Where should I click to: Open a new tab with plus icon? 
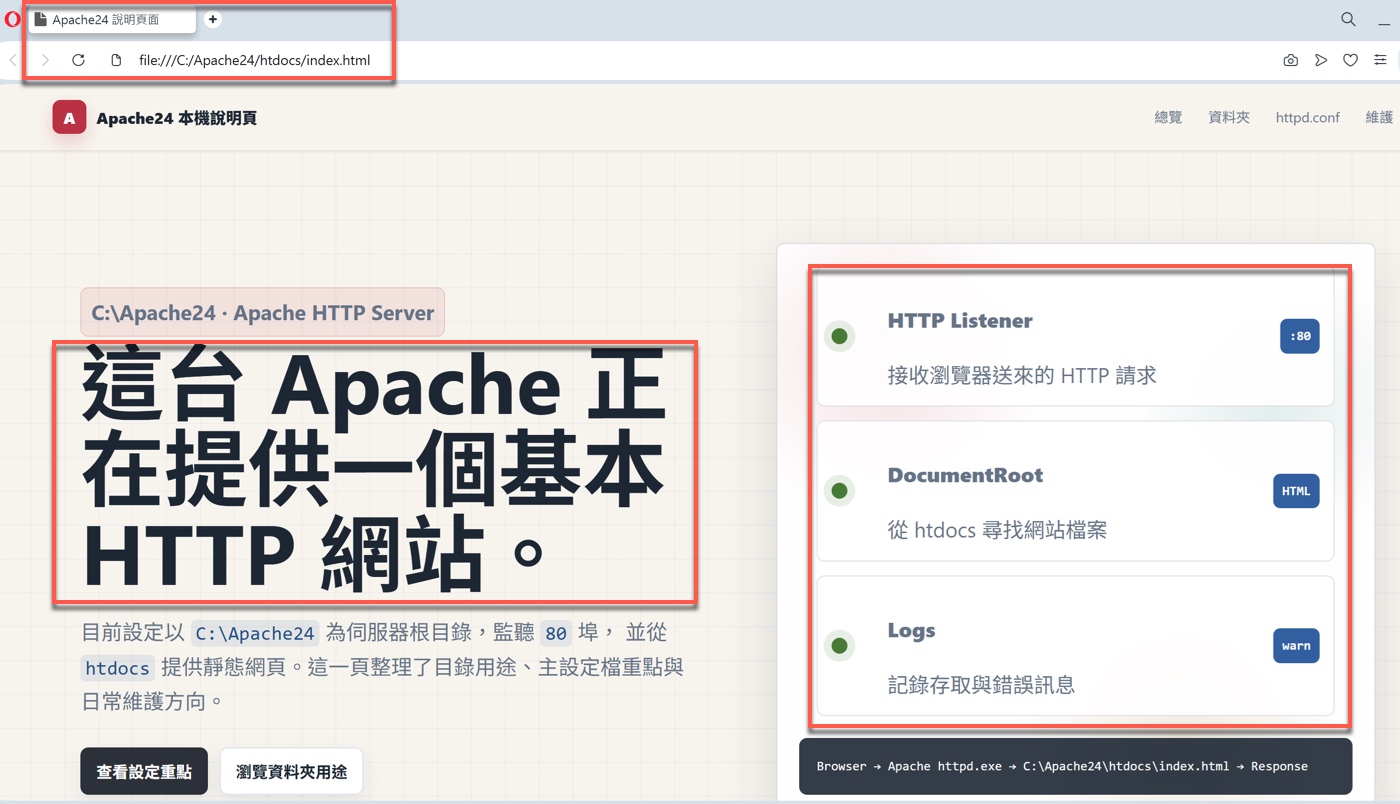213,19
